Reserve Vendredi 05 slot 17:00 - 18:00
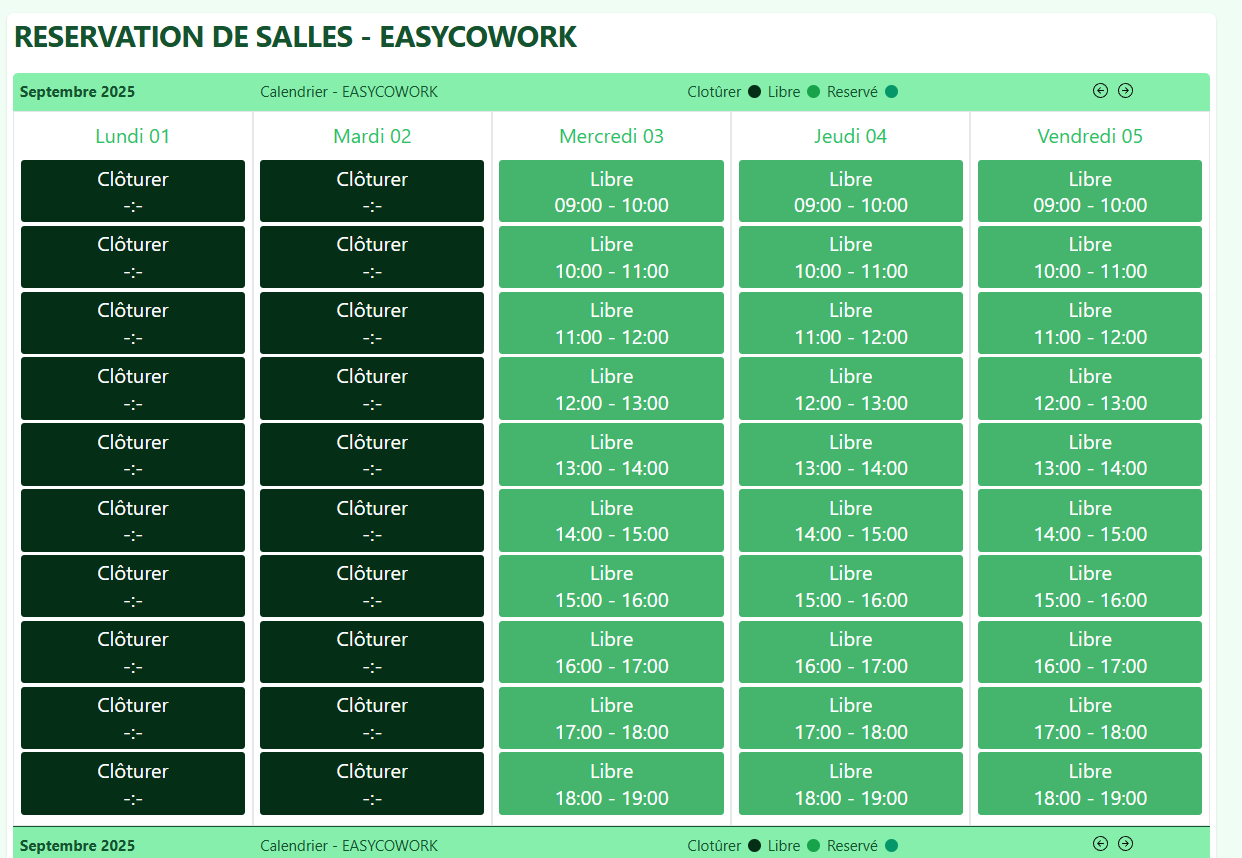Viewport: 1242px width, 858px height. [x=1090, y=718]
